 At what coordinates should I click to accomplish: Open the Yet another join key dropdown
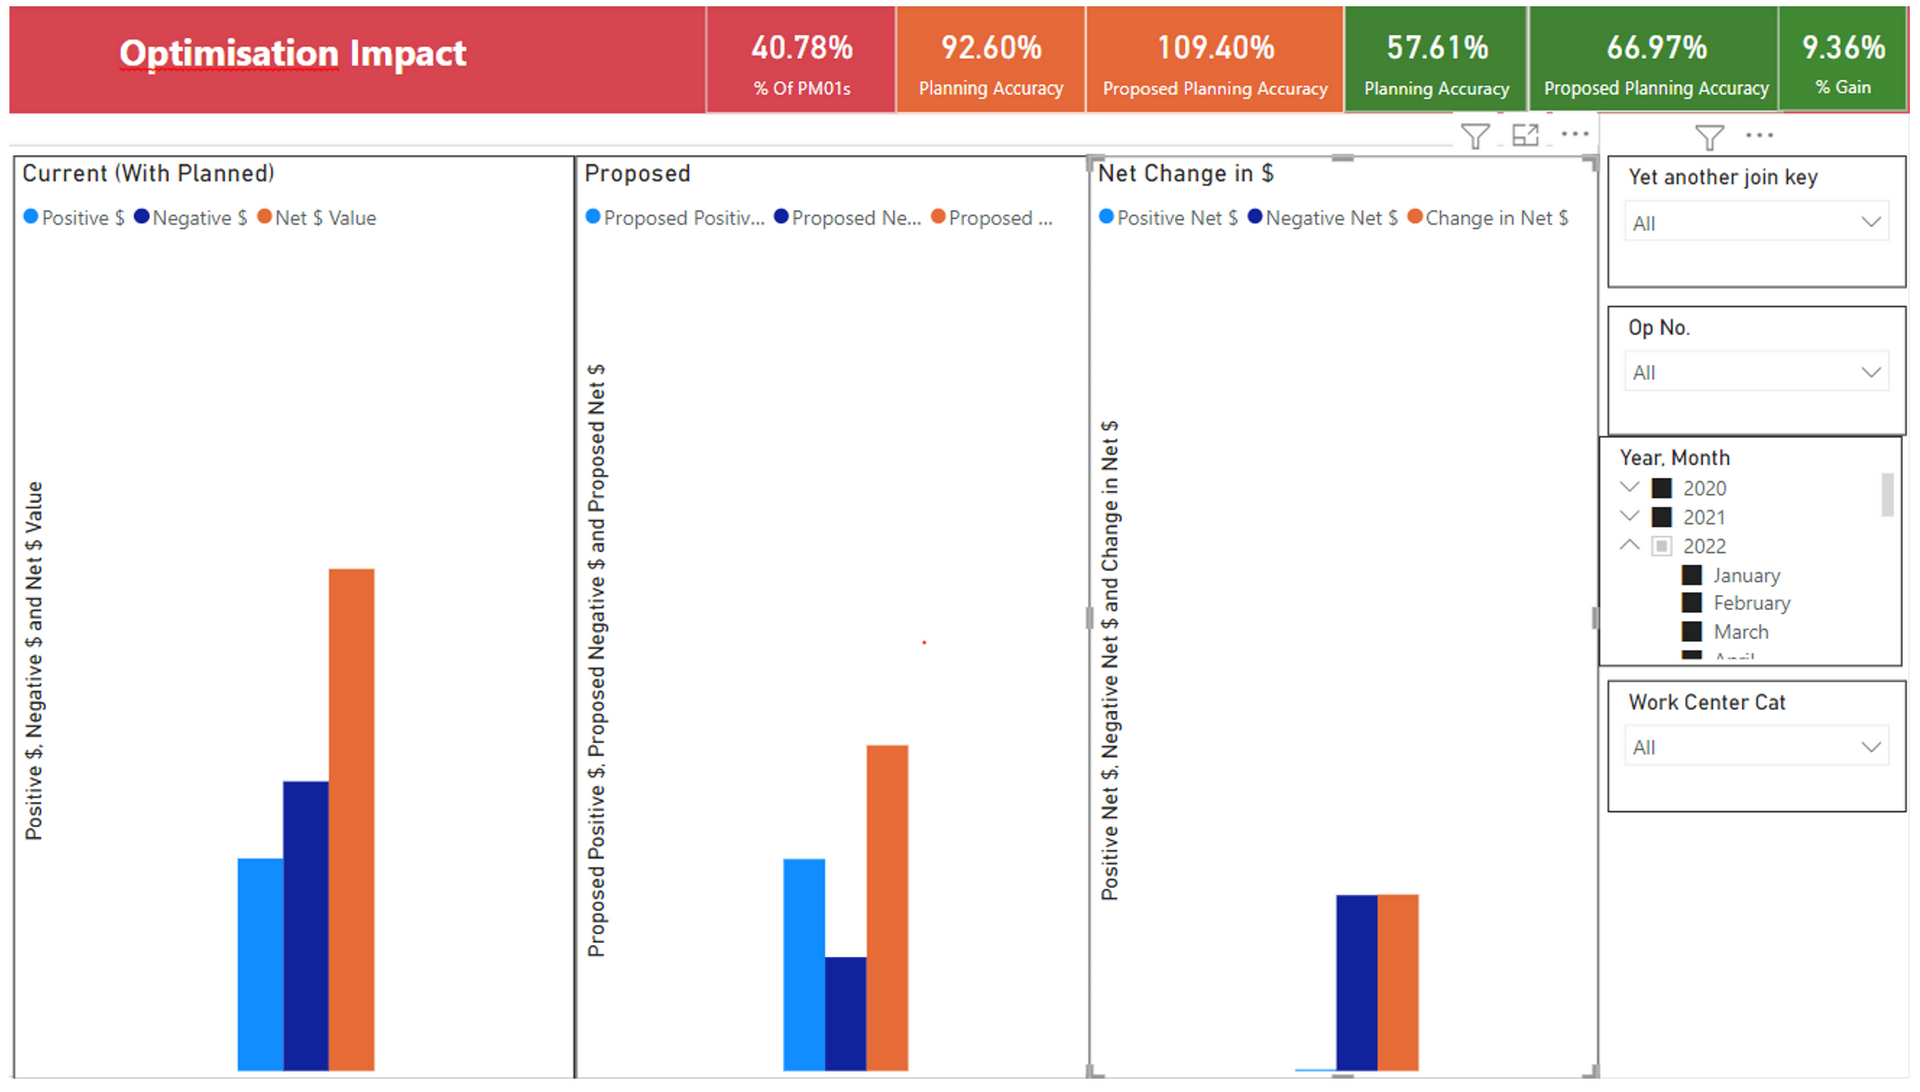(x=1757, y=222)
